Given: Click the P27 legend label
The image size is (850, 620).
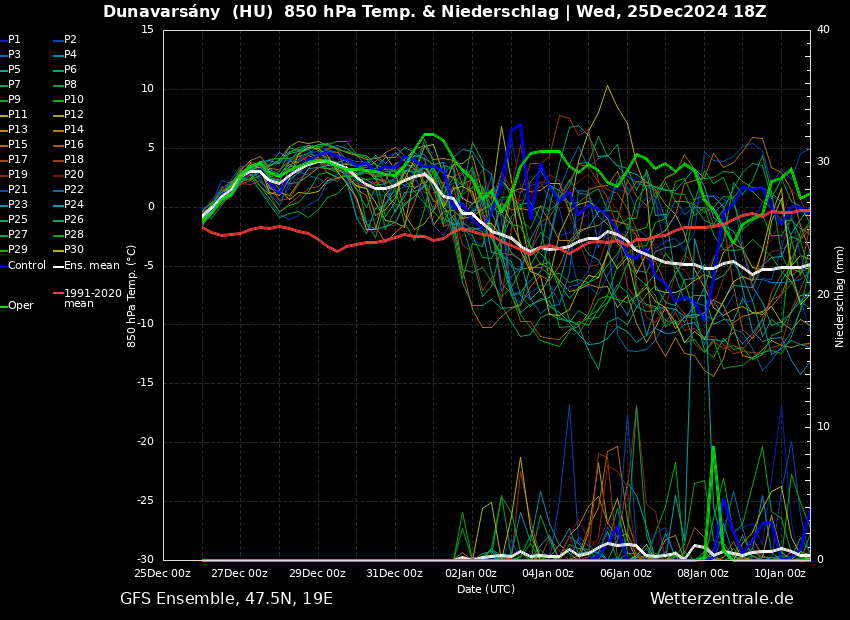Looking at the screenshot, I should coord(17,235).
